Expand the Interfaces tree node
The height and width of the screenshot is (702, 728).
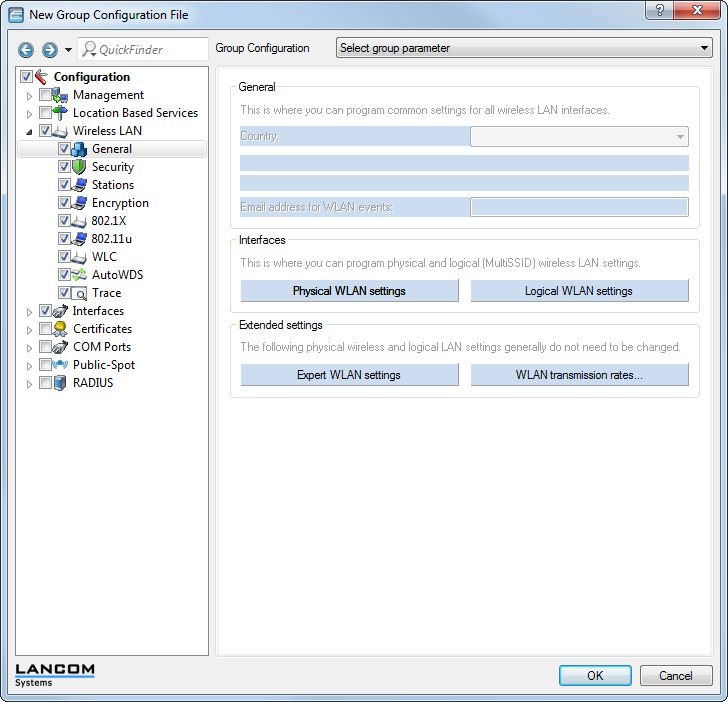[30, 311]
